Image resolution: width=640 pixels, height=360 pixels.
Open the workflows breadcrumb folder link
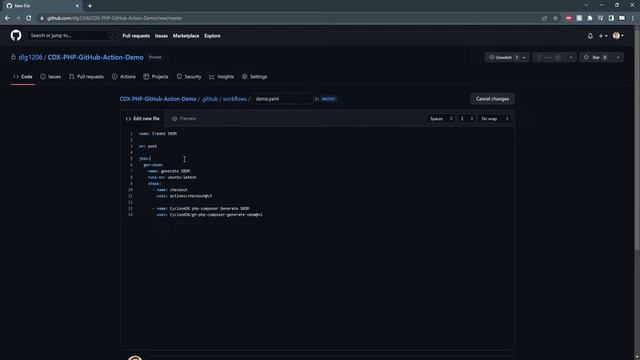235,99
